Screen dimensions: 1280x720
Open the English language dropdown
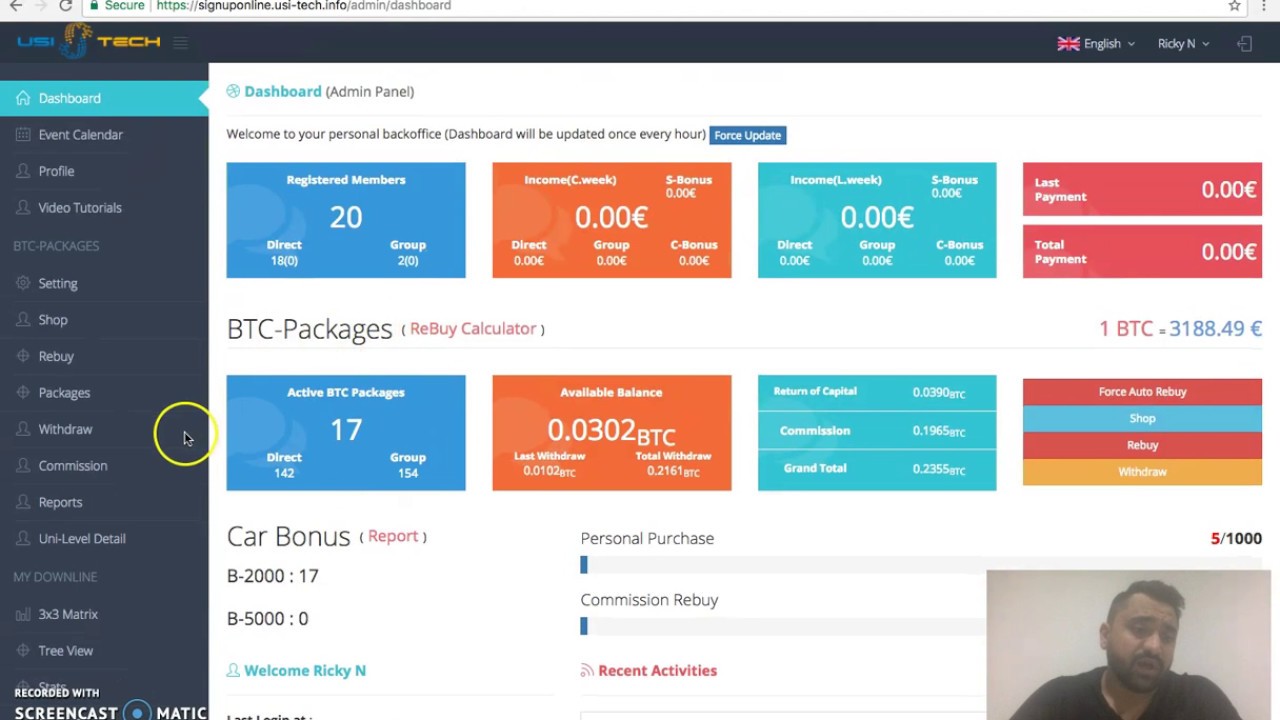pyautogui.click(x=1096, y=43)
